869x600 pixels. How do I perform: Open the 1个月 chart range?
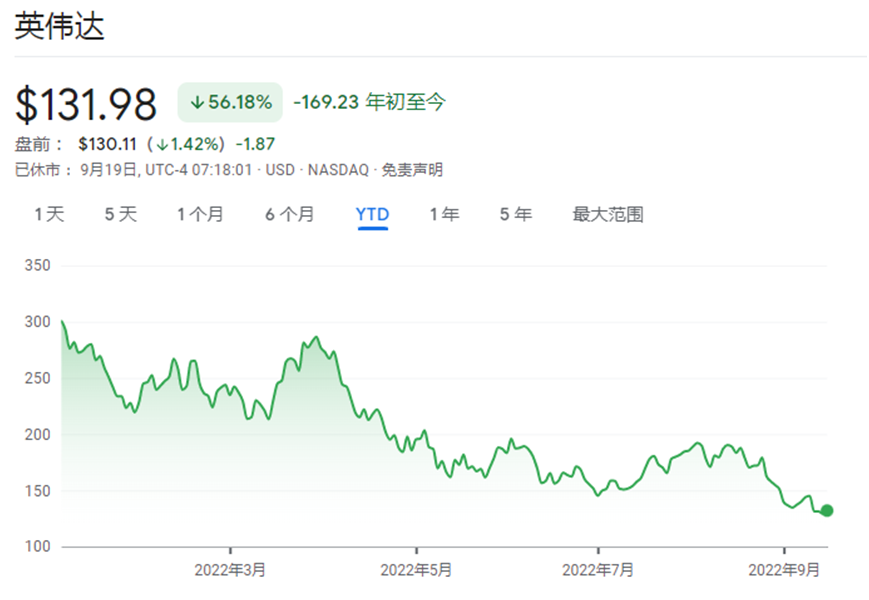[200, 214]
